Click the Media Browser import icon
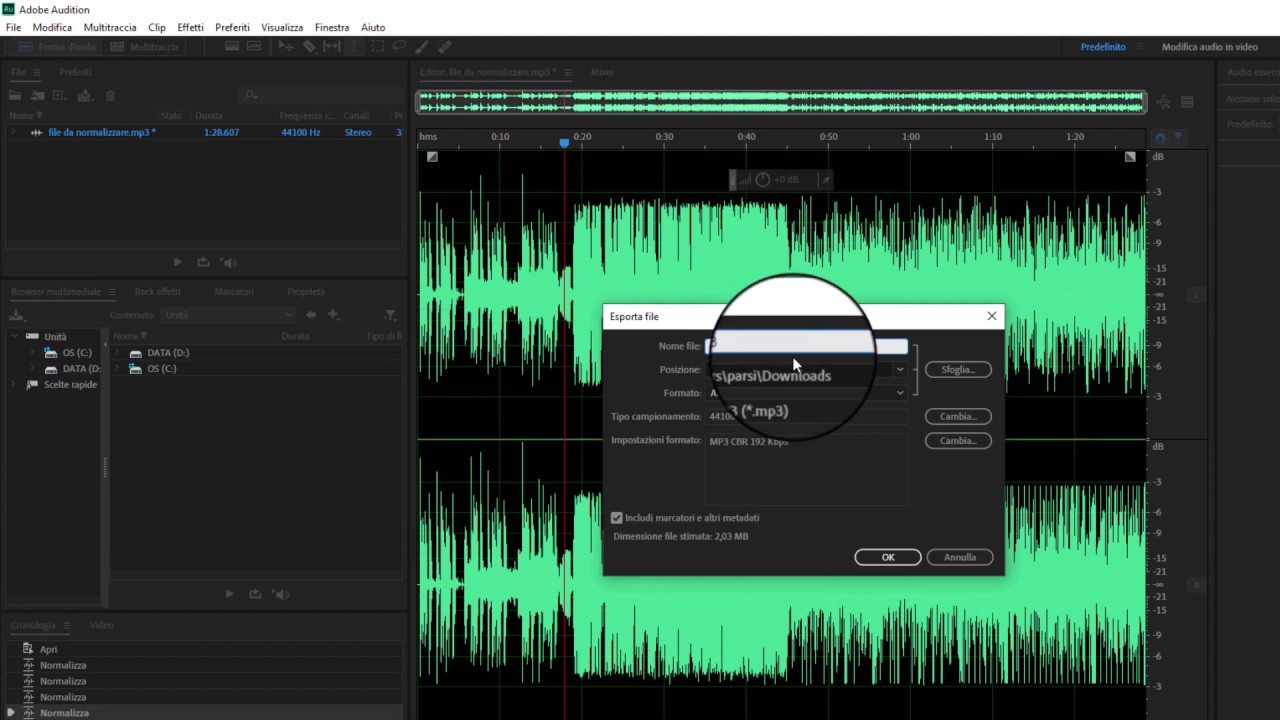The width and height of the screenshot is (1280, 720). [x=16, y=315]
